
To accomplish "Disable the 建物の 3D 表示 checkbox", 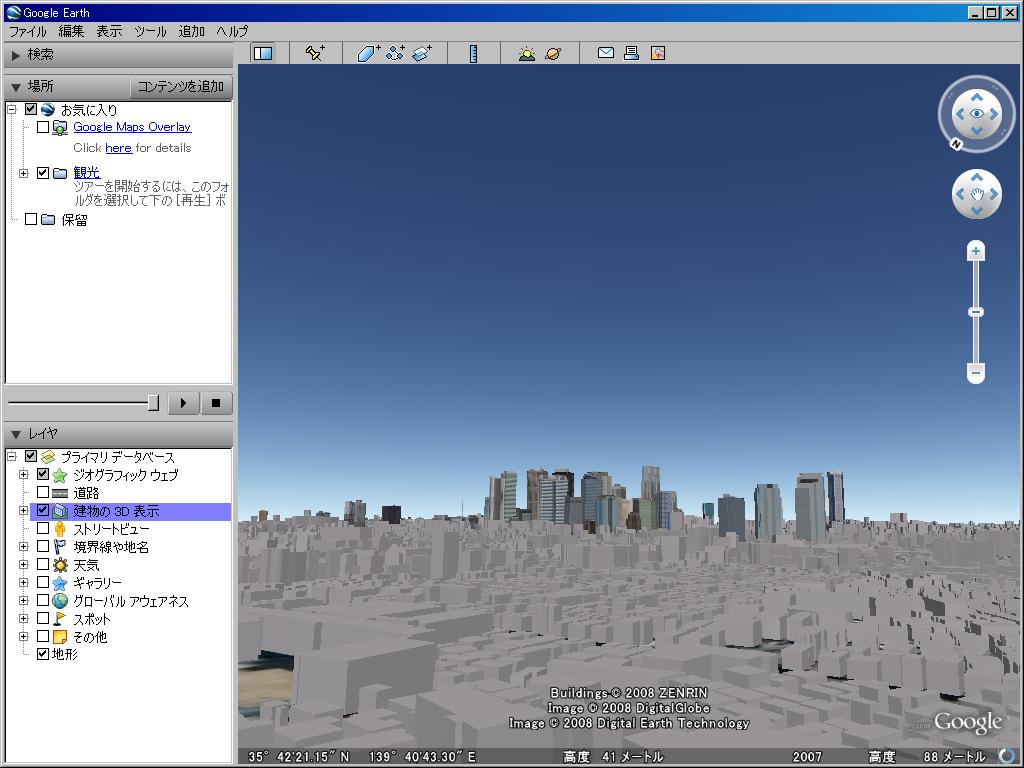I will pos(43,510).
